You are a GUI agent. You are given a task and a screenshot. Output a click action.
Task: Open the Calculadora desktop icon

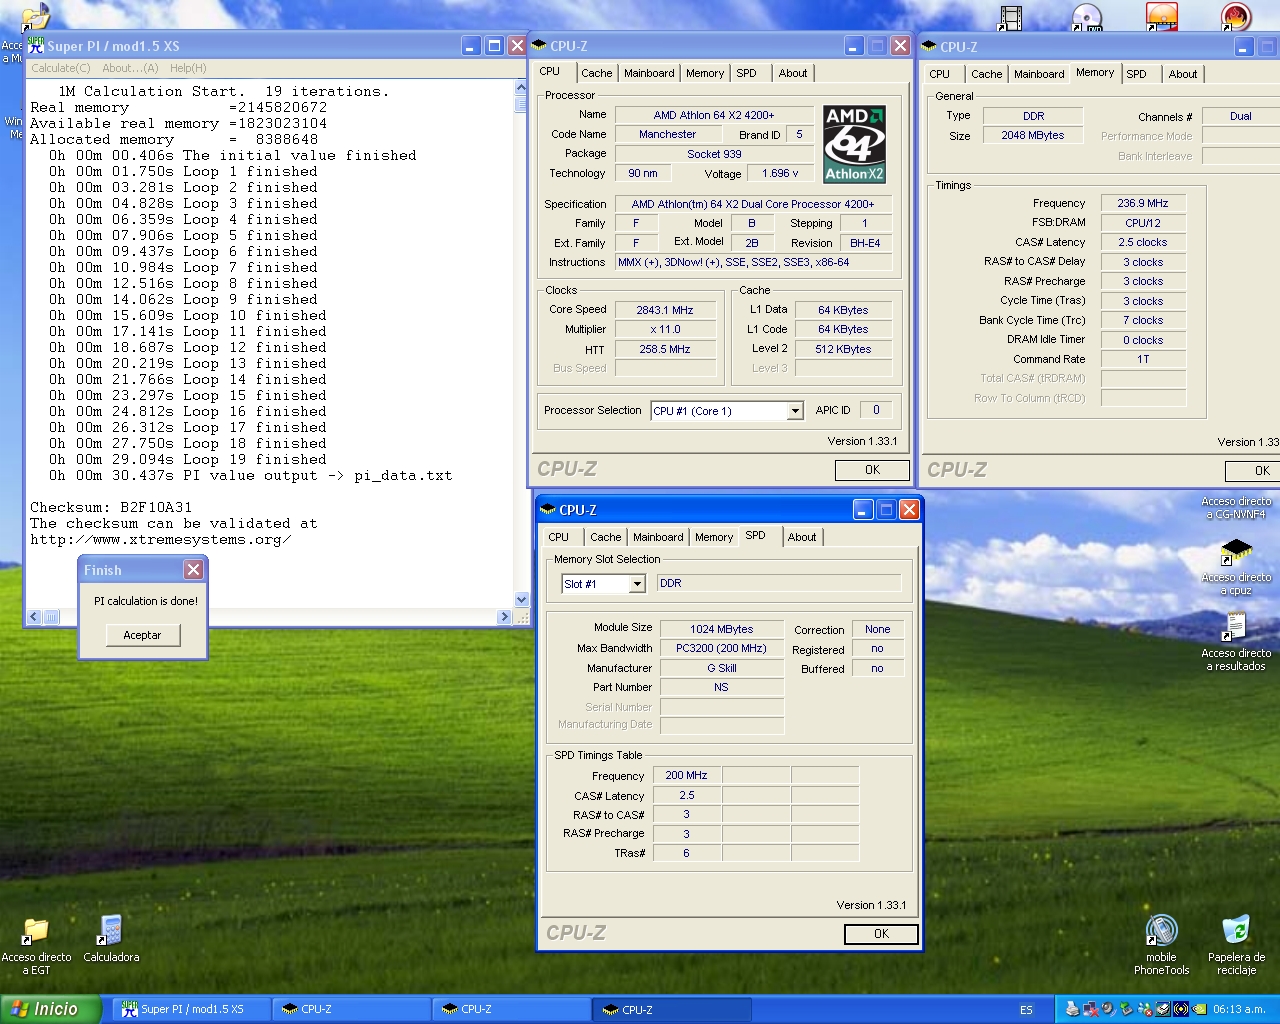click(x=111, y=932)
